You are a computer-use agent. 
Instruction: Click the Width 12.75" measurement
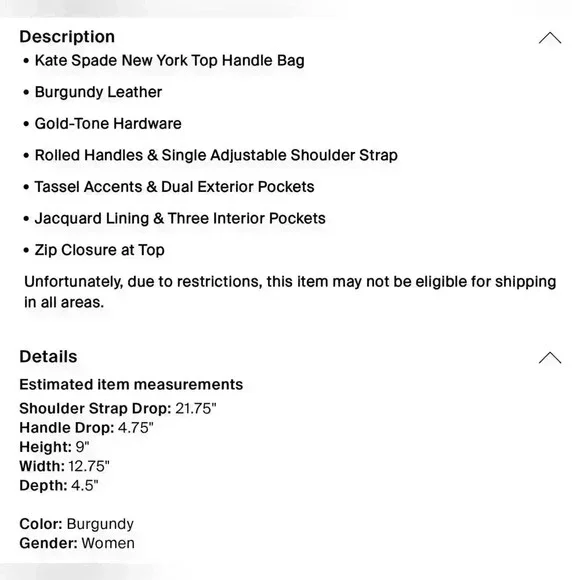click(64, 466)
